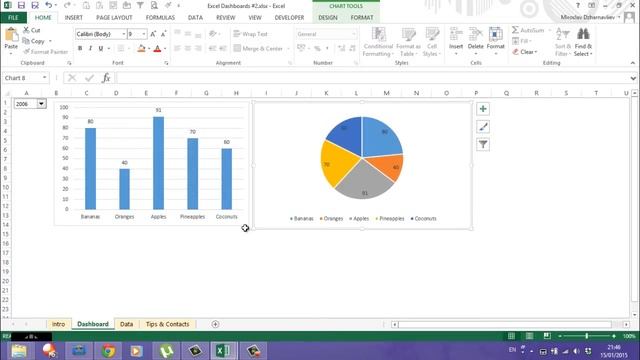Open the FILE tab
640x360 pixels.
click(x=13, y=18)
